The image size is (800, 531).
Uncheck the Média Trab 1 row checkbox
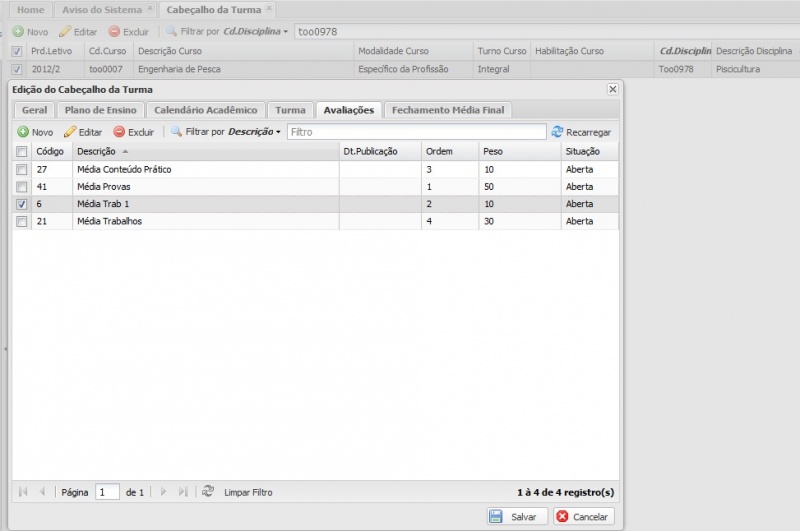click(x=22, y=204)
